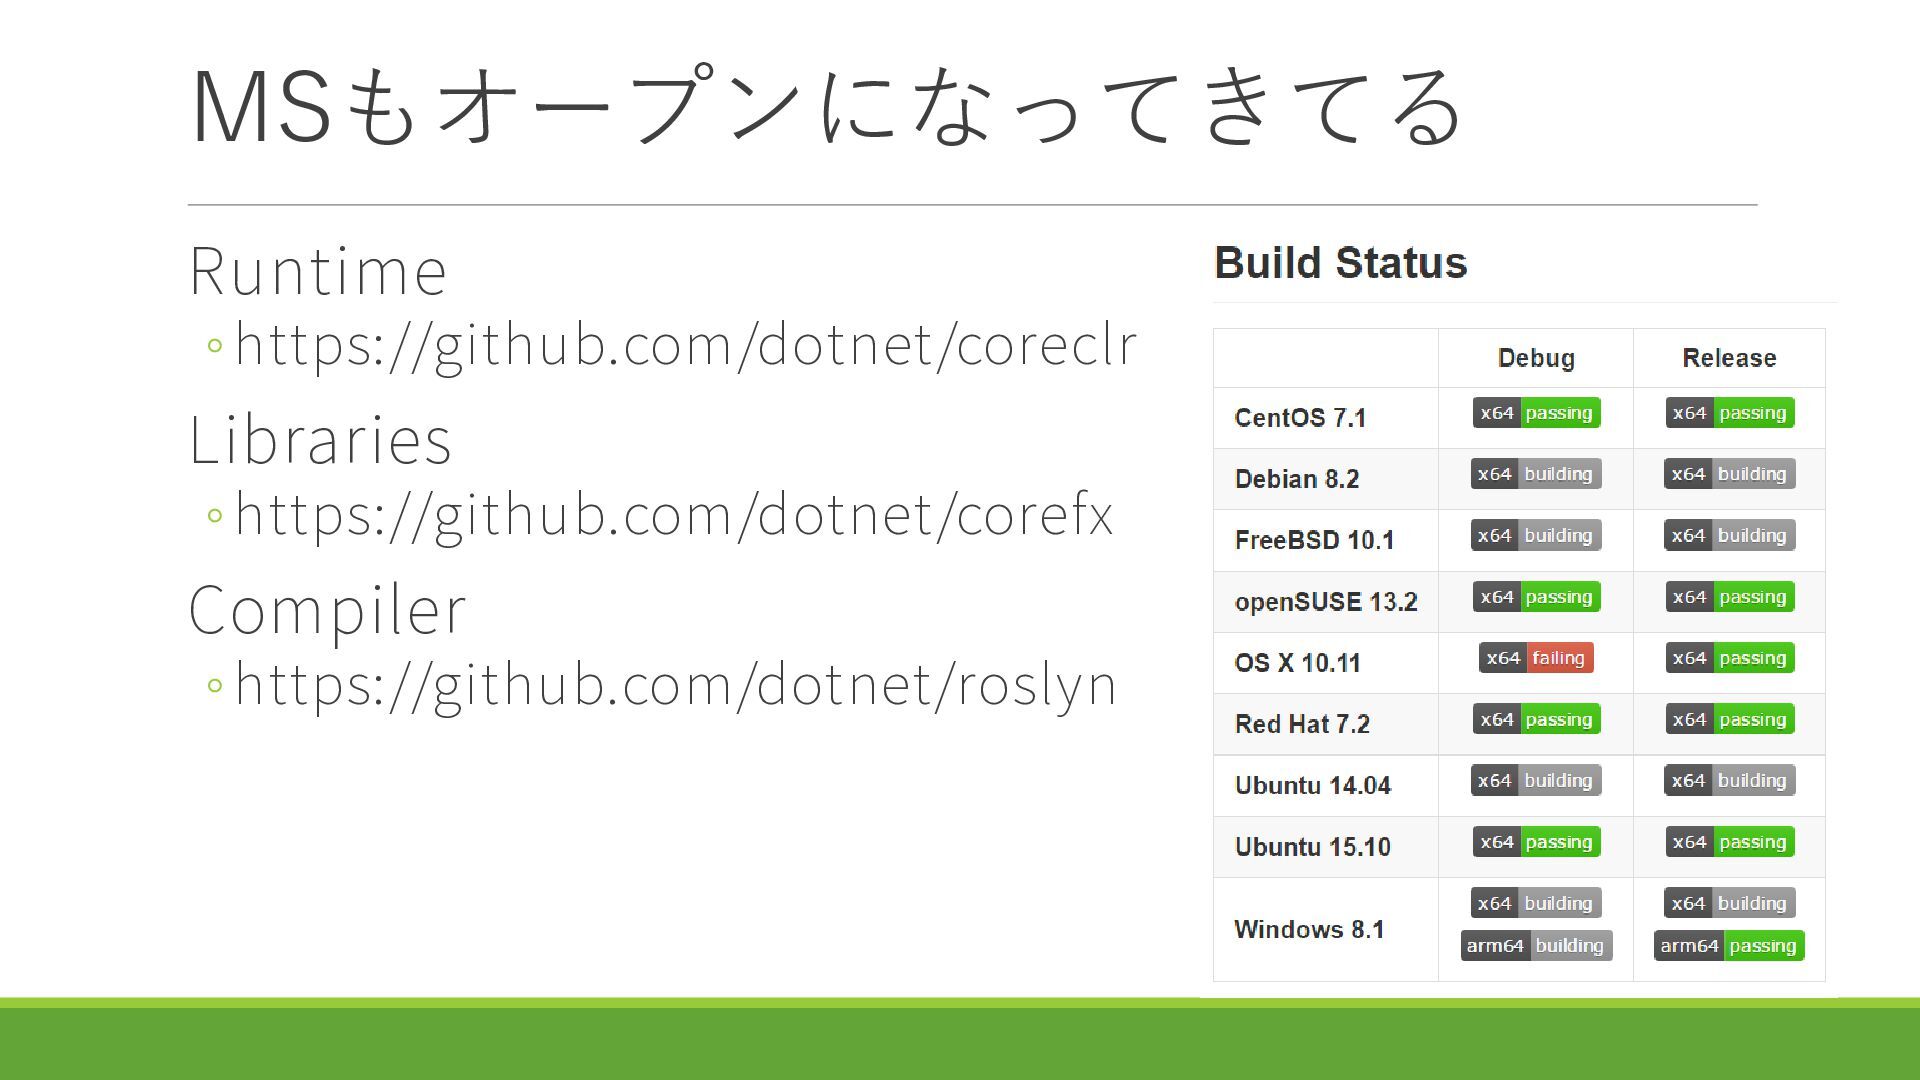
Task: Click Red Hat 7.2 Debug x64 passing badge
Action: pos(1536,719)
